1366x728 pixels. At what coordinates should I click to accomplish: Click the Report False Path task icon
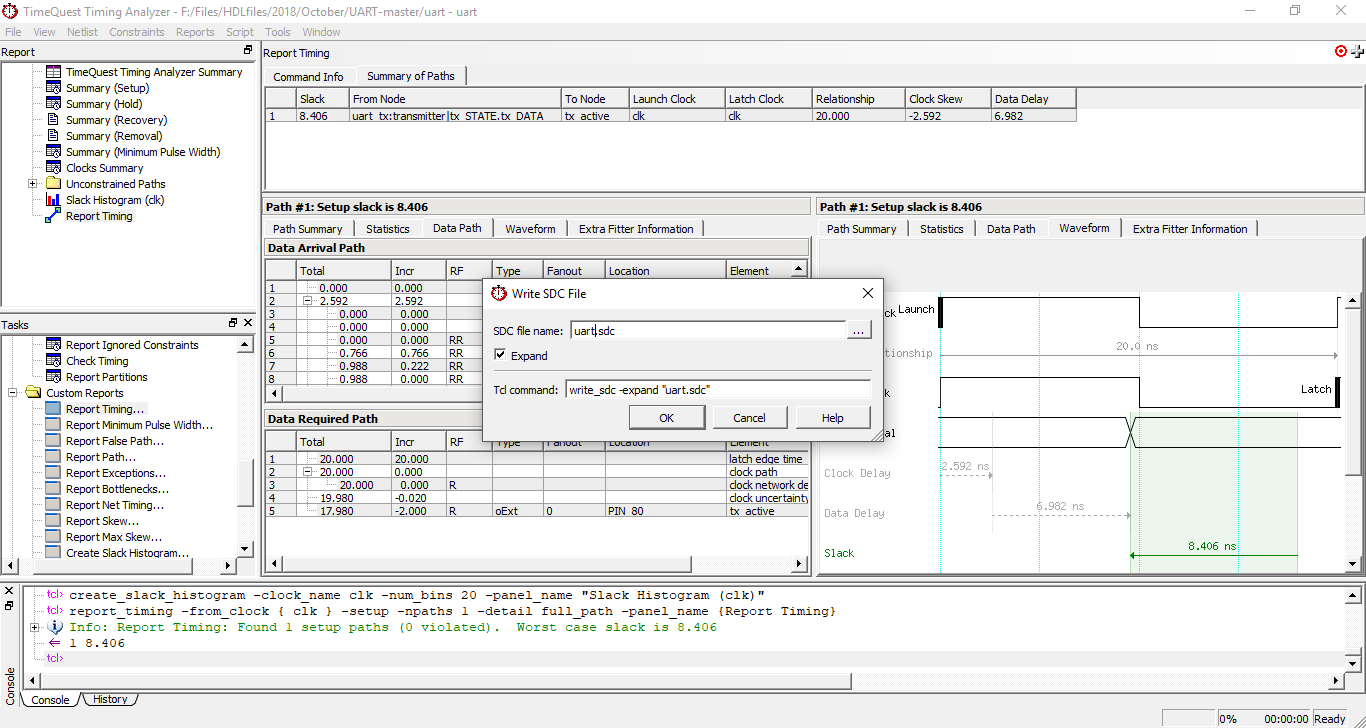tap(53, 441)
